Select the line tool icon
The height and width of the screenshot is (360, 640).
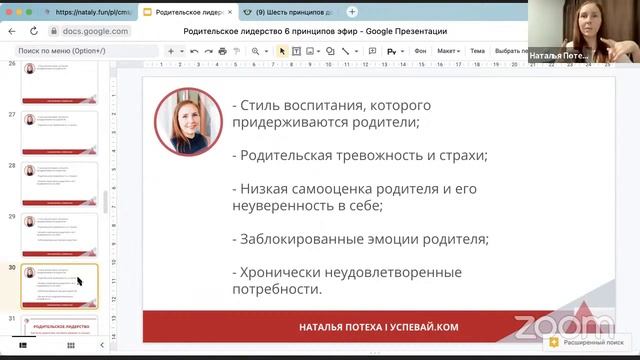[346, 51]
